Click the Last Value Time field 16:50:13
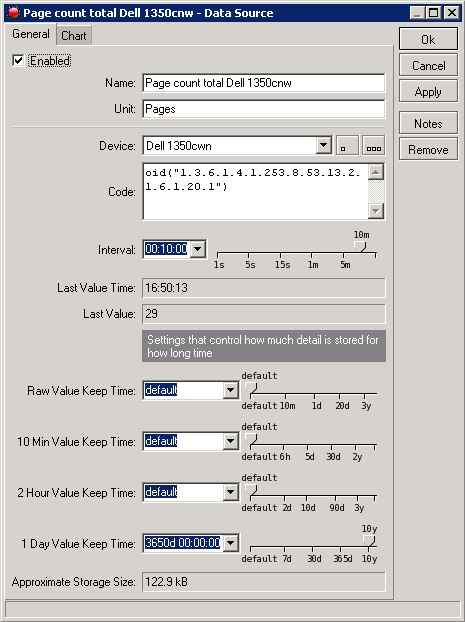This screenshot has height=622, width=465. tap(264, 288)
